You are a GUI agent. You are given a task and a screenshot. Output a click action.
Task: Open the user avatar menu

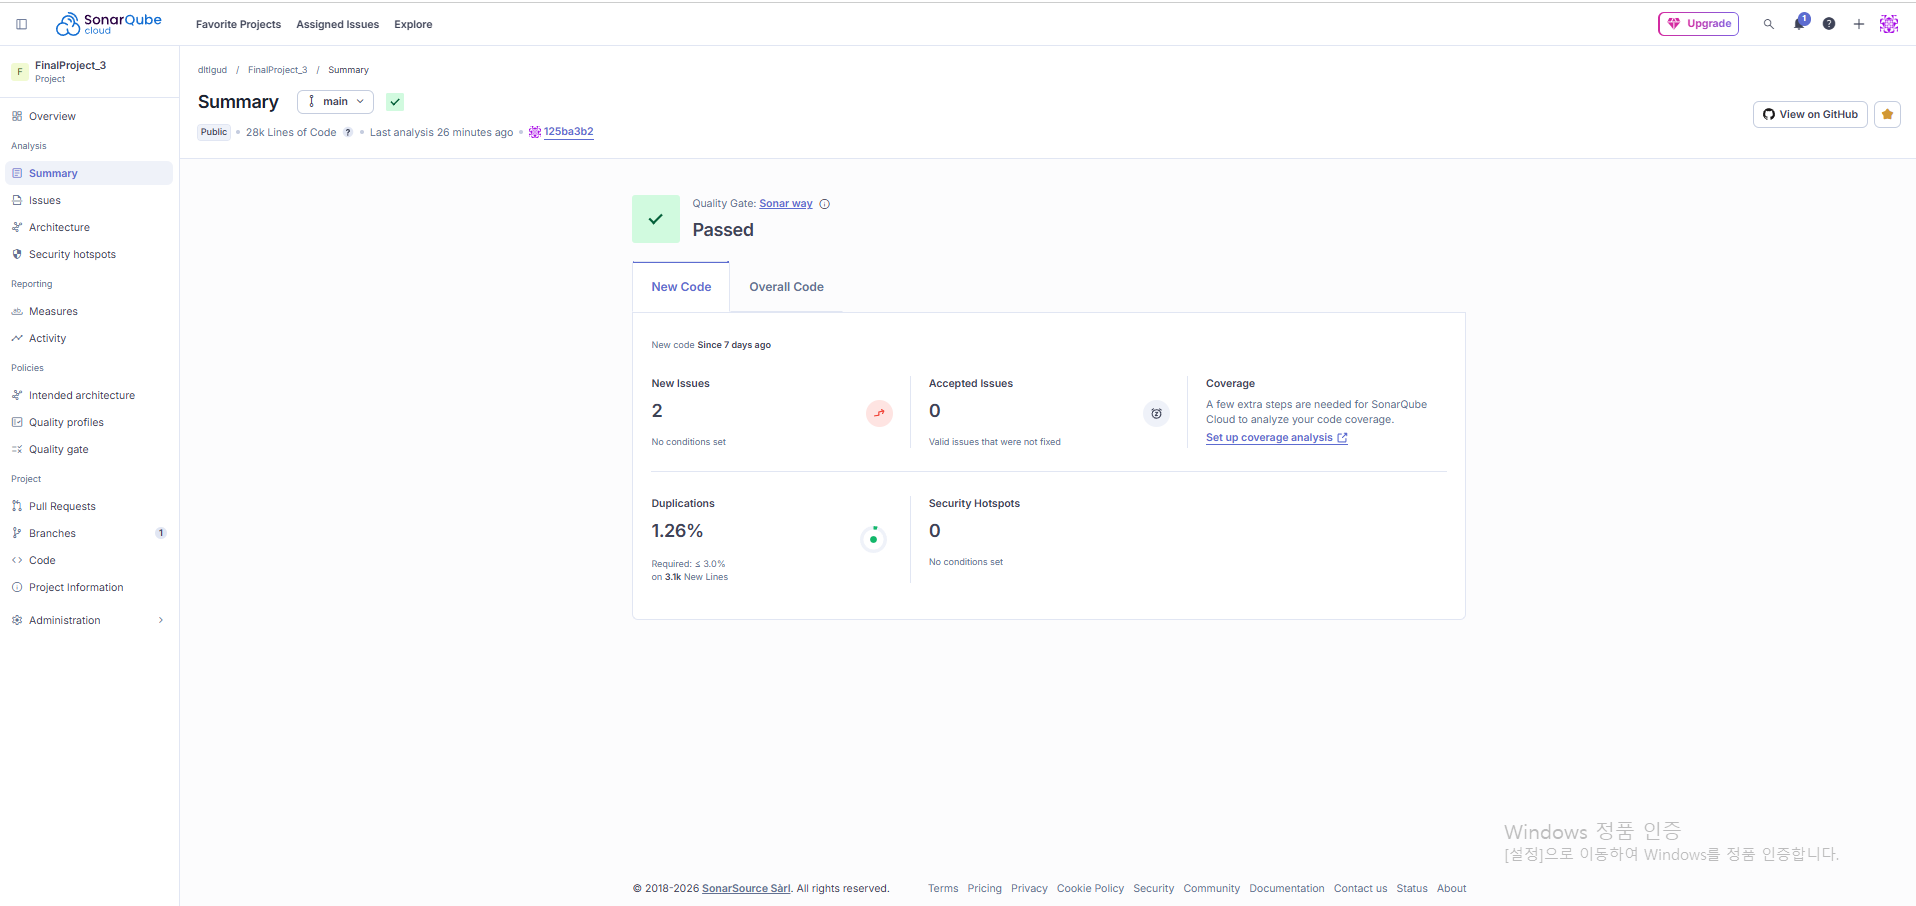coord(1889,24)
